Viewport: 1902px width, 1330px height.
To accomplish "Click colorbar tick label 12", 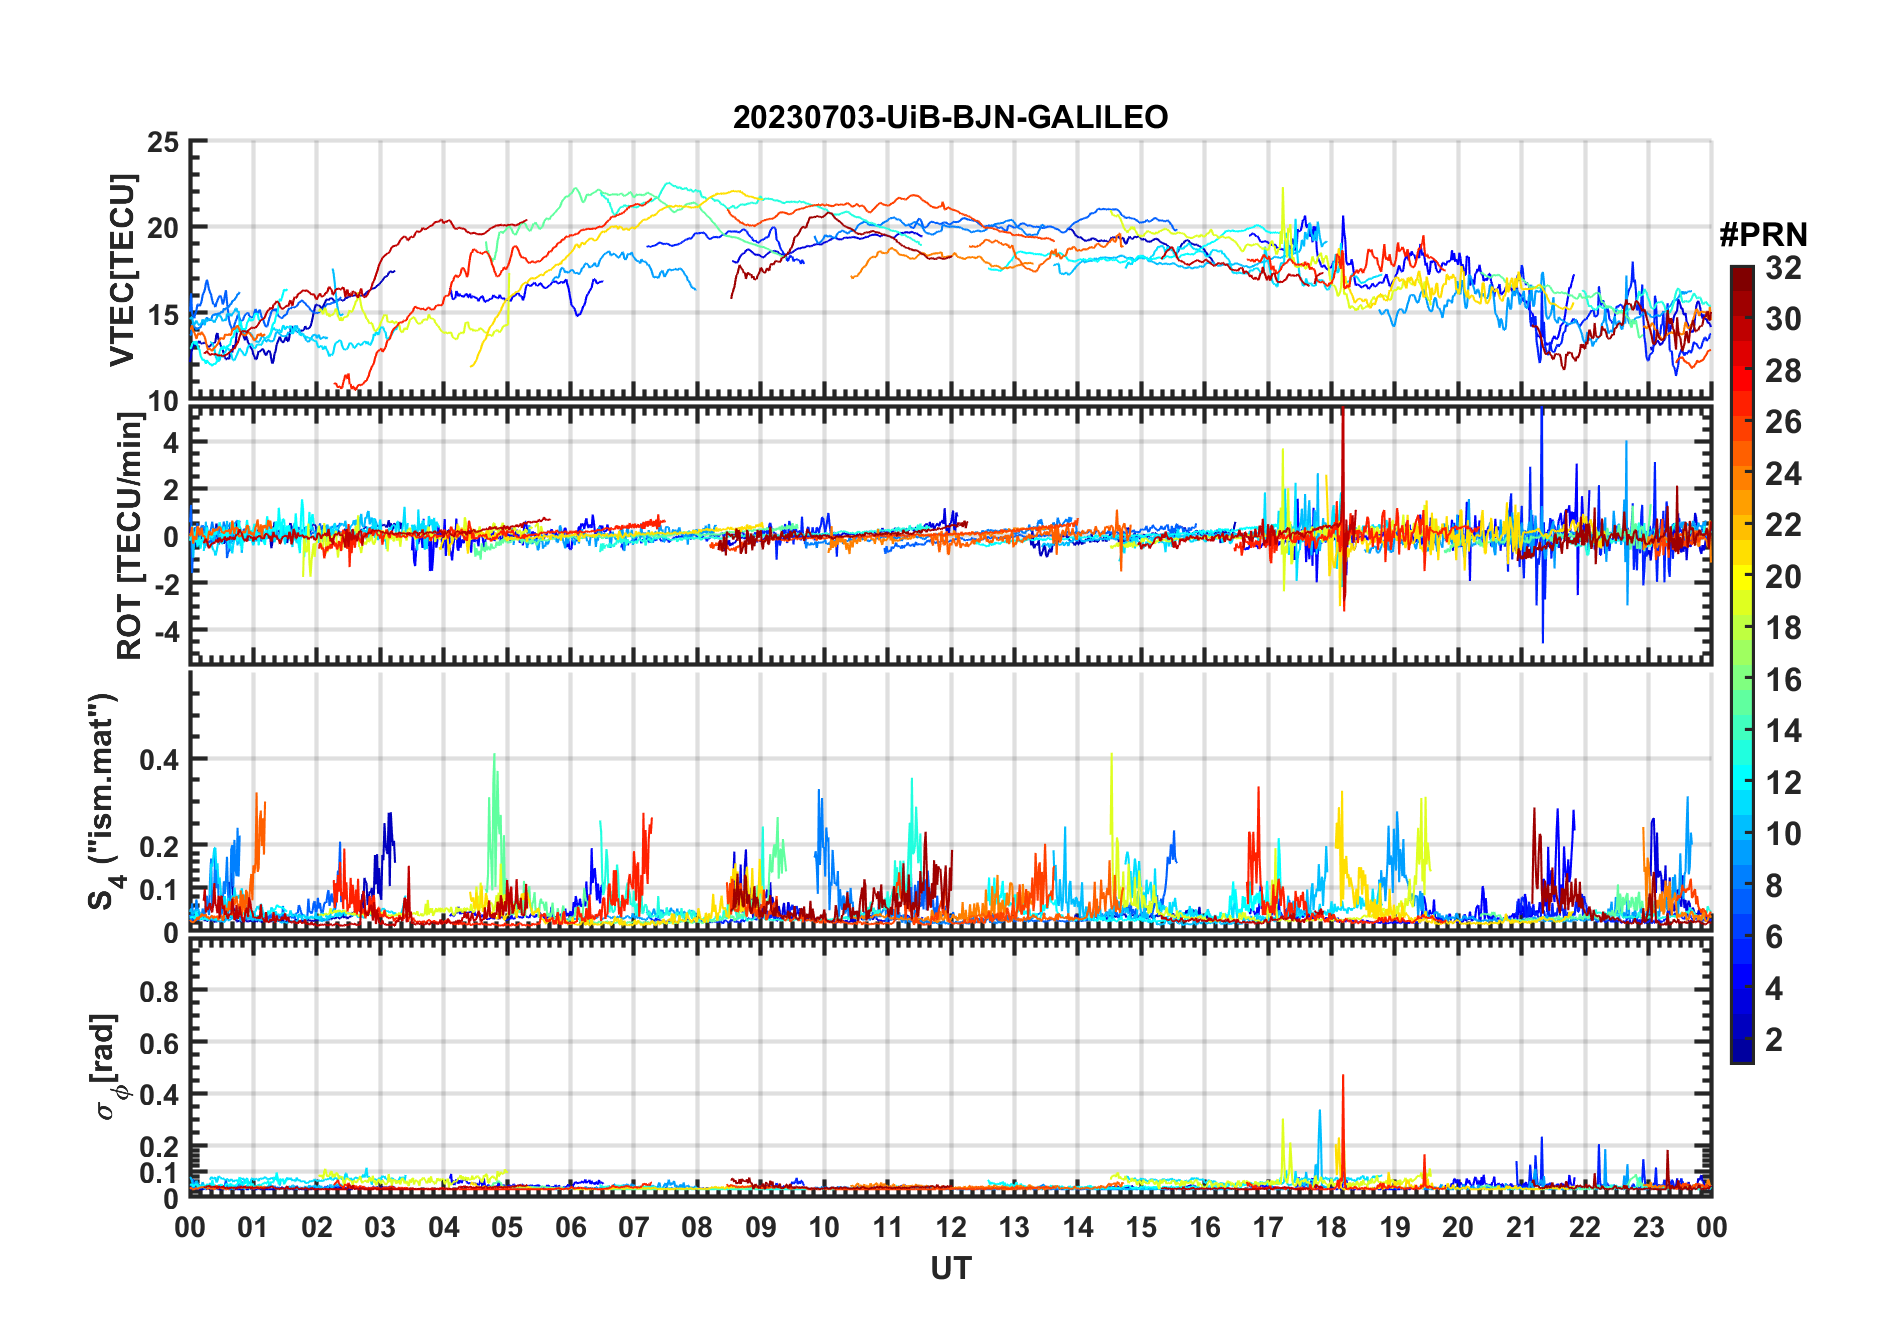I will (x=1783, y=783).
